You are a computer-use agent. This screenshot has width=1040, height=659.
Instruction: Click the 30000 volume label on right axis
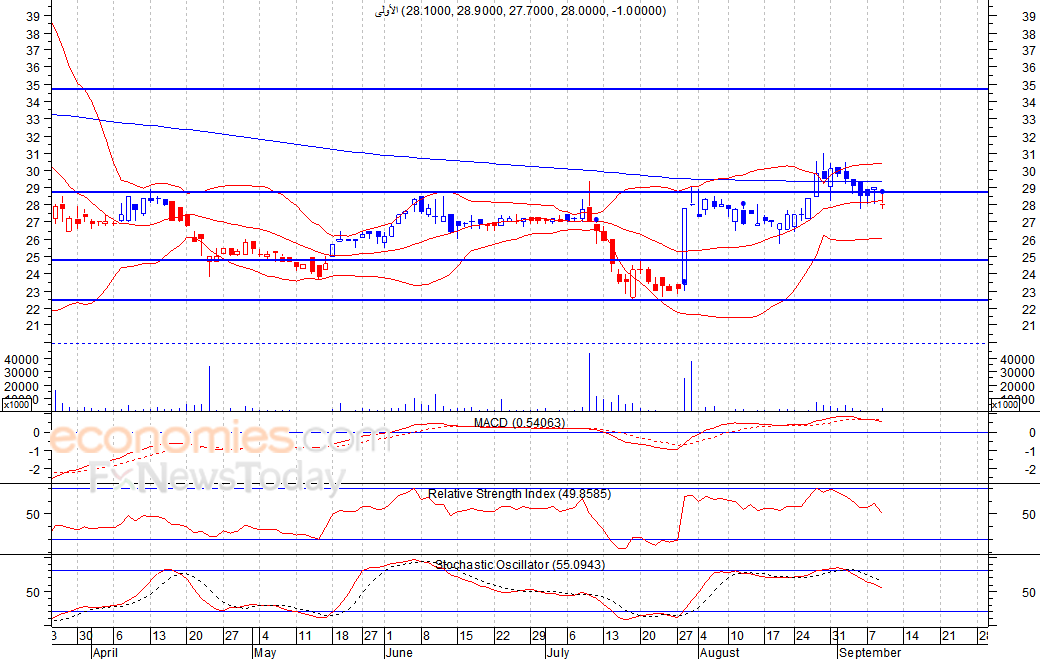(x=1016, y=373)
